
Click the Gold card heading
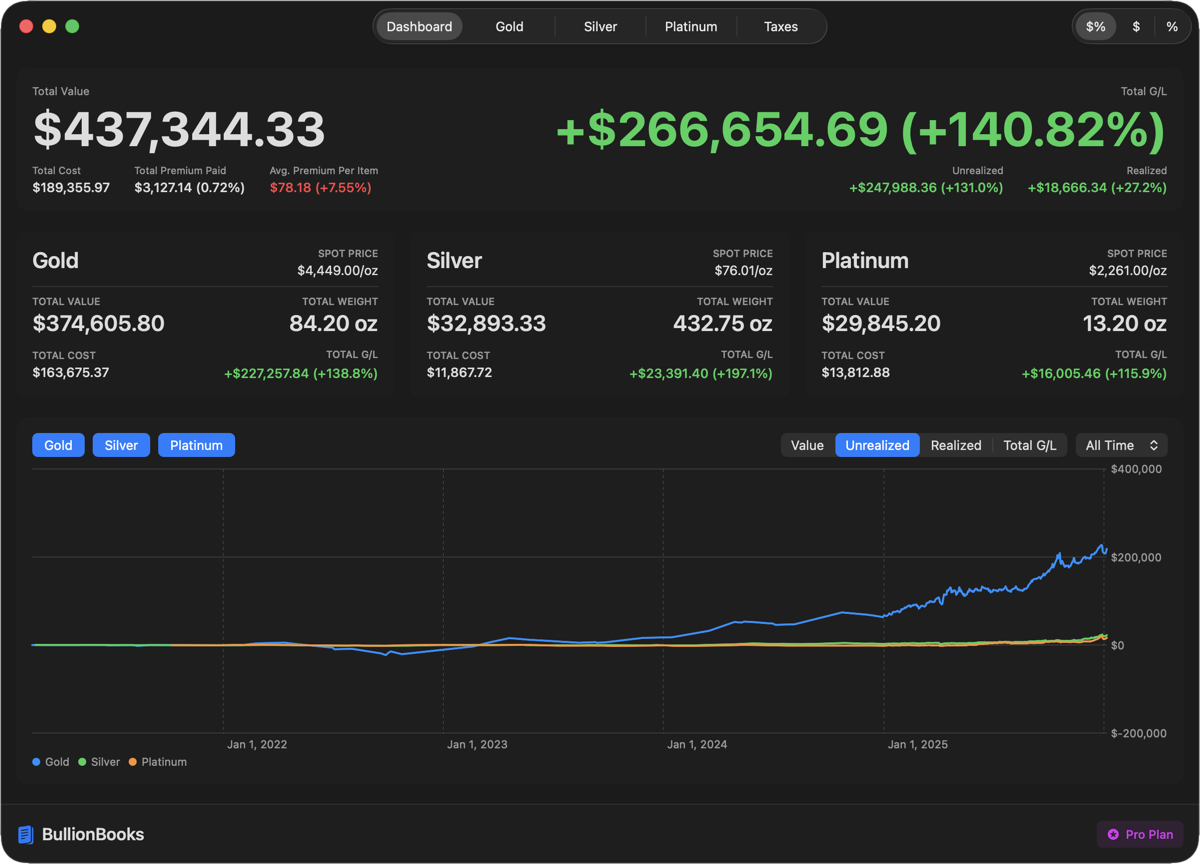(x=55, y=261)
